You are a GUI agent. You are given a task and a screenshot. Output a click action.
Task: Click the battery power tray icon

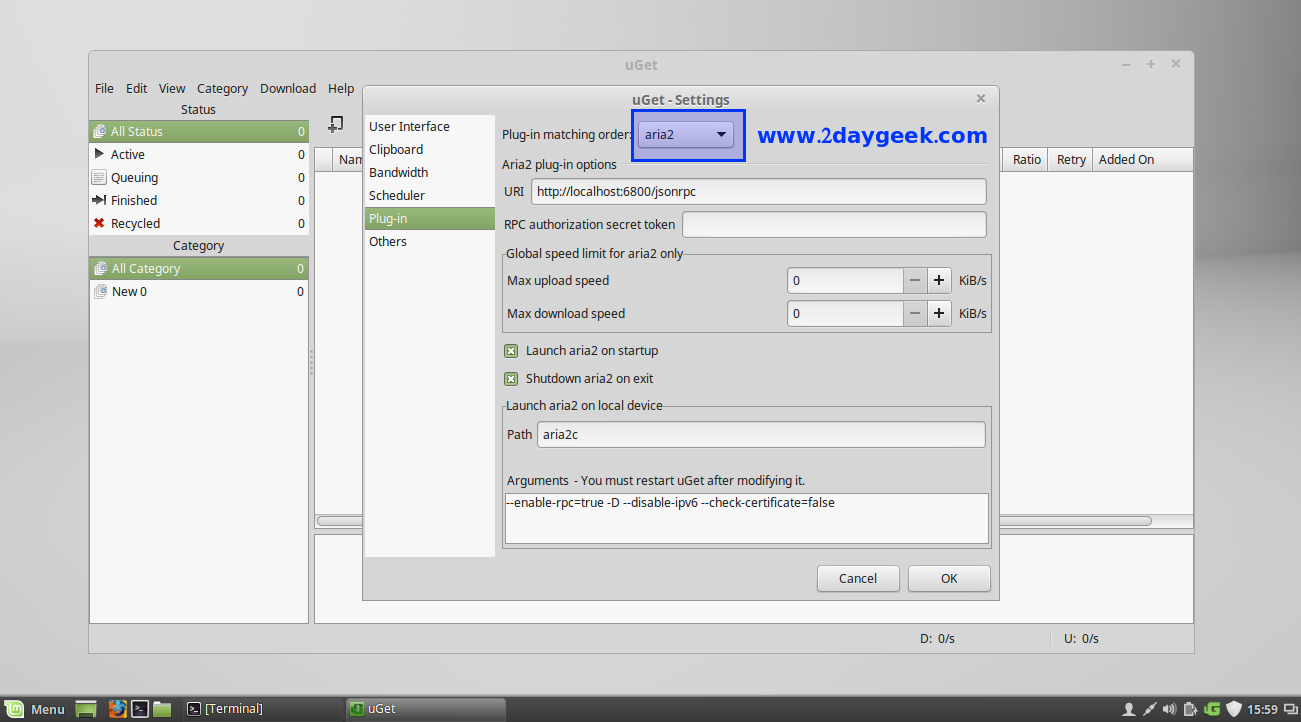[x=1190, y=709]
